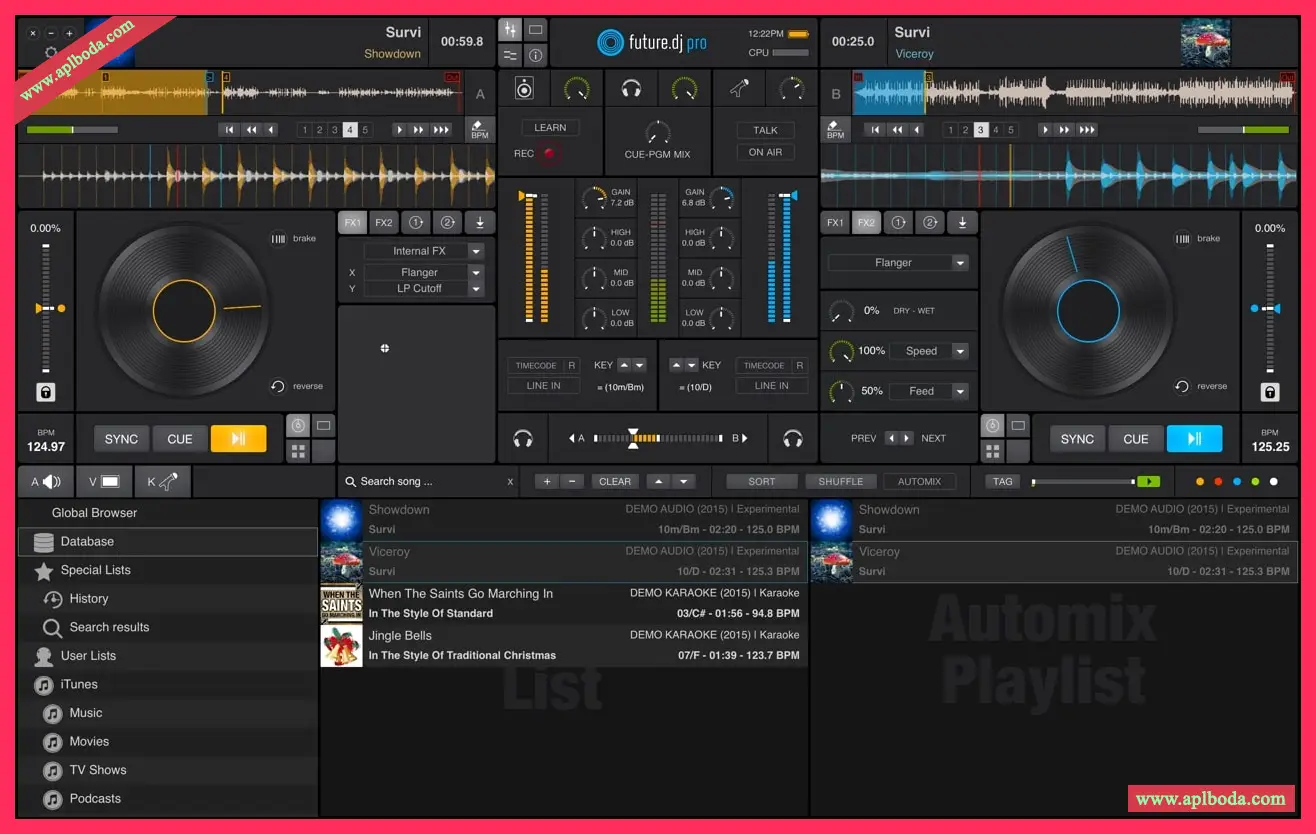Image resolution: width=1316 pixels, height=834 pixels.
Task: Click the reverse icon on the right deck
Action: click(1182, 386)
